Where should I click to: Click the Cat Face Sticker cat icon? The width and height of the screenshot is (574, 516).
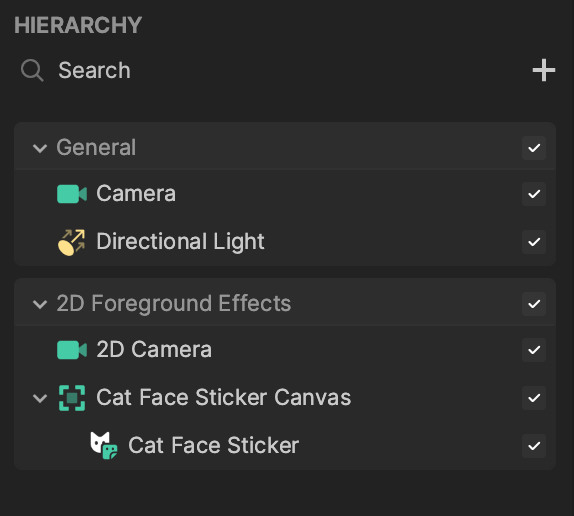click(104, 445)
